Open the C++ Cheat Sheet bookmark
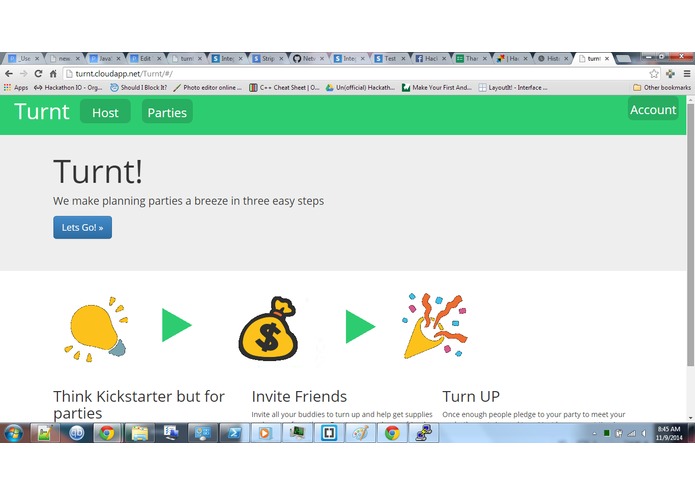The height and width of the screenshot is (494, 695). (x=284, y=88)
